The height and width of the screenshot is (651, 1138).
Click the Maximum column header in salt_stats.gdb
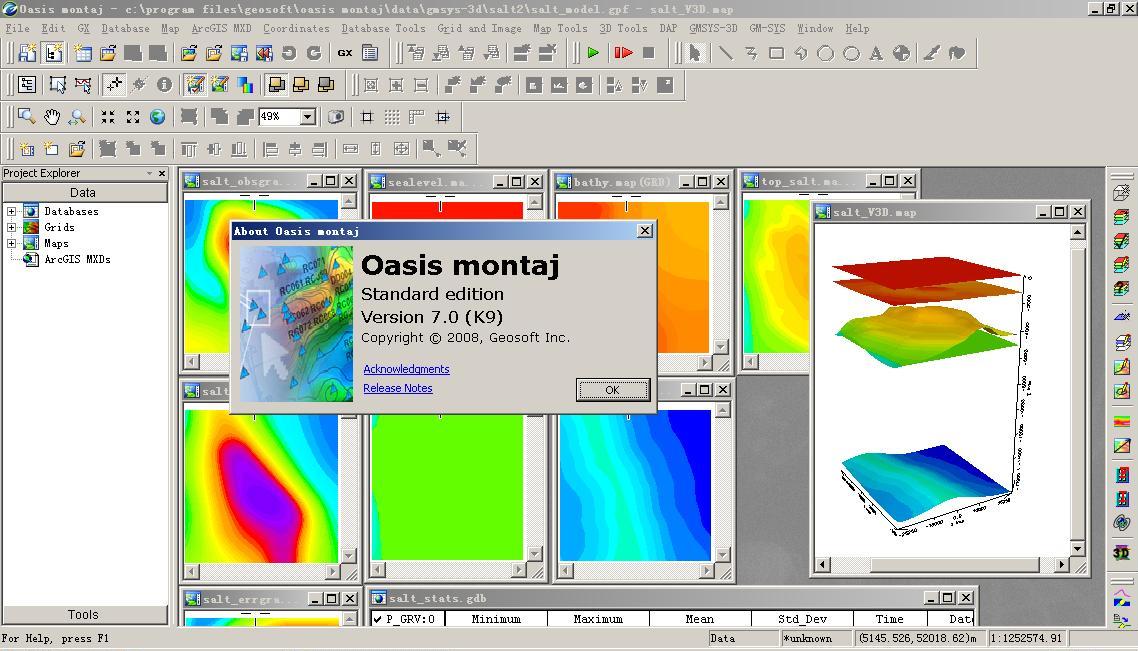(x=598, y=619)
